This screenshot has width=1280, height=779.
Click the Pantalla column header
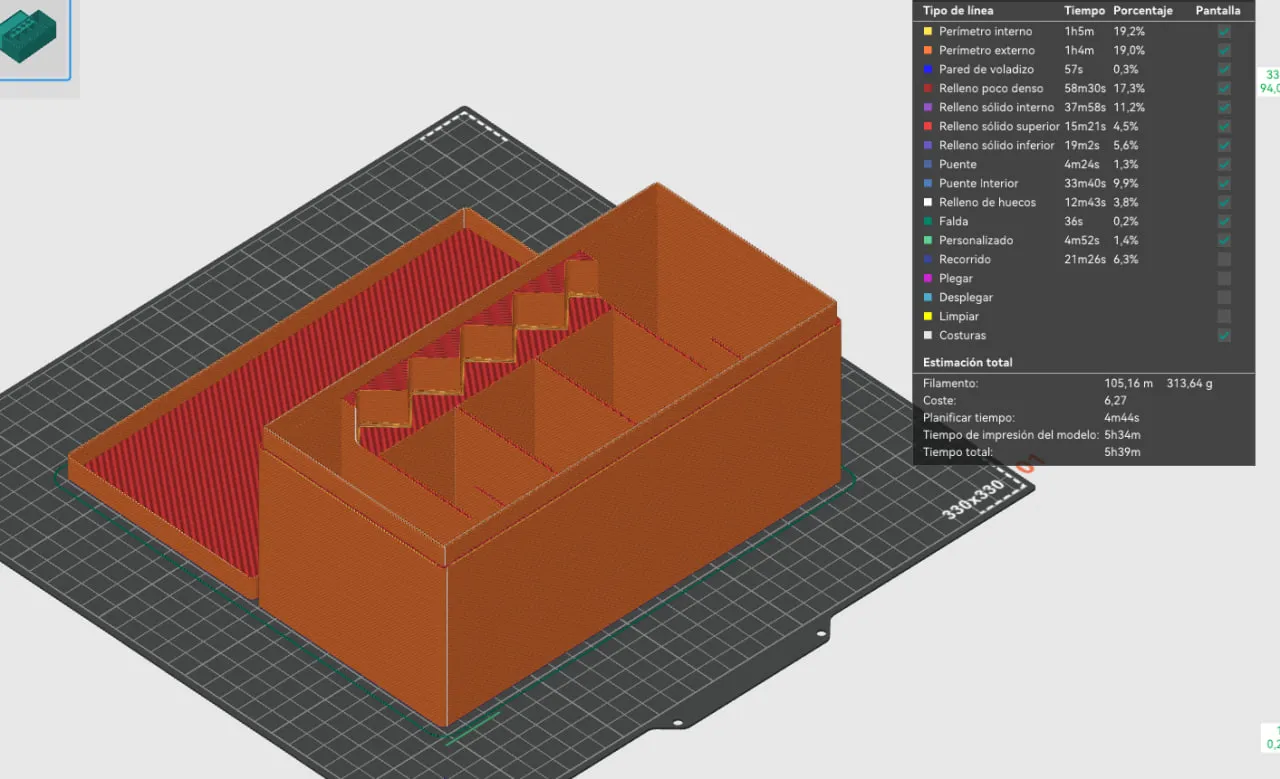click(1218, 10)
